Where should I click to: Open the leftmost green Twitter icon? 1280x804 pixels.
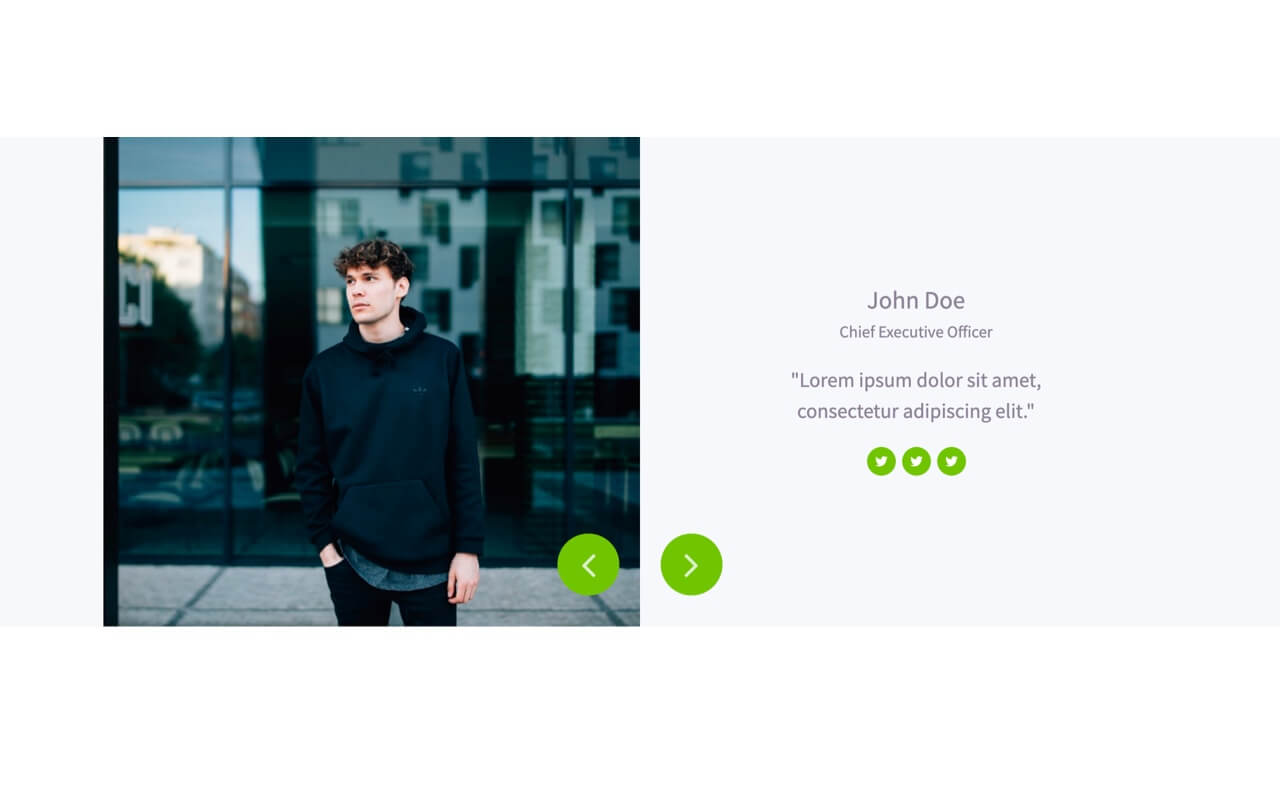pyautogui.click(x=881, y=461)
